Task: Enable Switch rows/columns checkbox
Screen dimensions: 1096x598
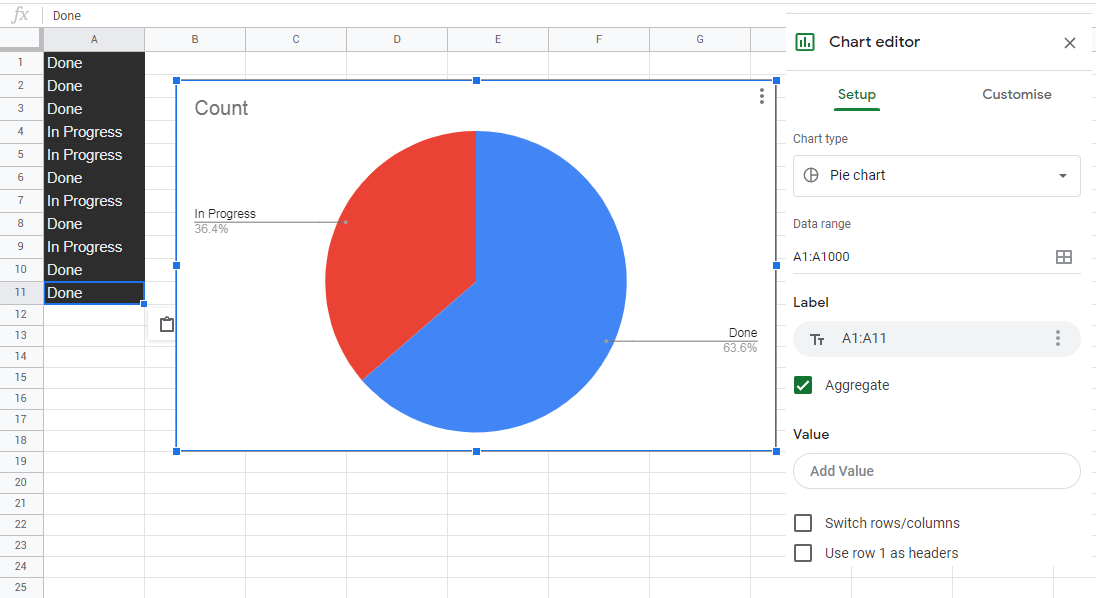Action: click(x=803, y=523)
